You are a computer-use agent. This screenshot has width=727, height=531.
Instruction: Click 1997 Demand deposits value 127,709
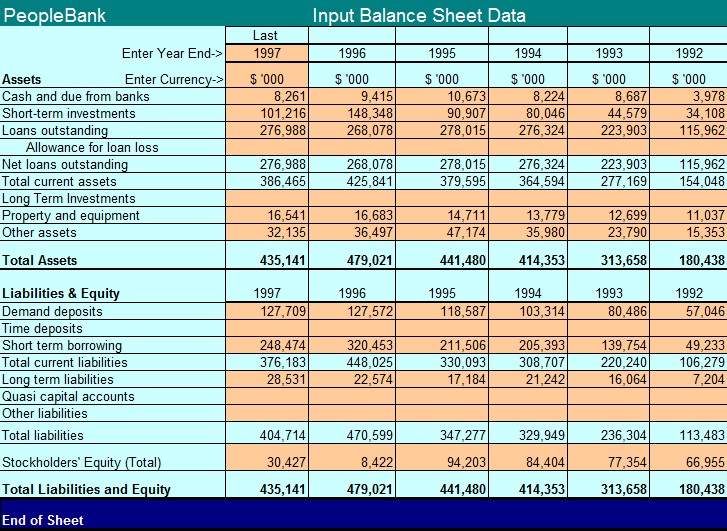click(265, 312)
